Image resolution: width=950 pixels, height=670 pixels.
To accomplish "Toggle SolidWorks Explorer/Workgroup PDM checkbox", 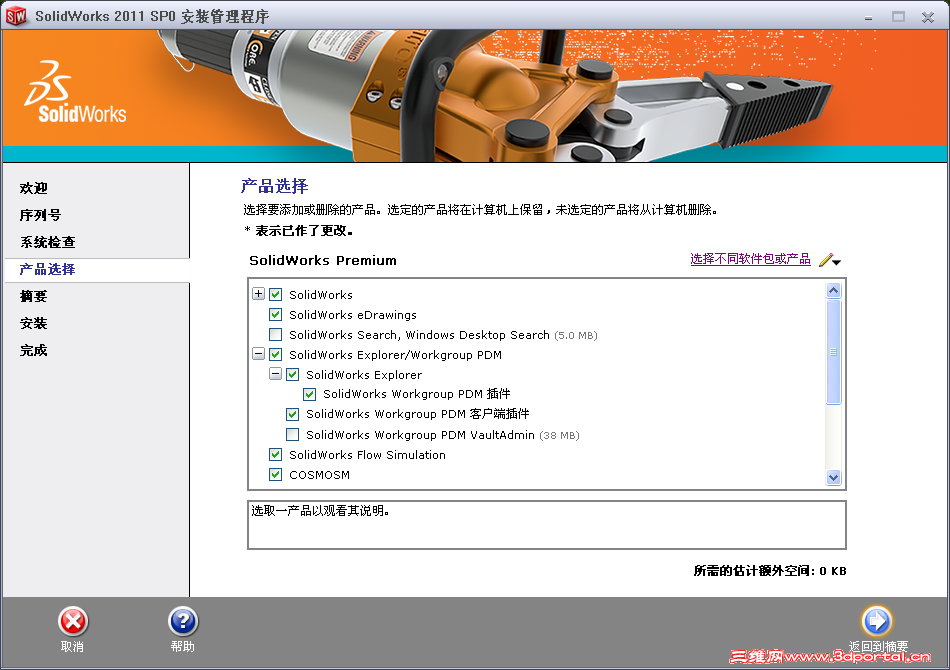I will pos(276,354).
